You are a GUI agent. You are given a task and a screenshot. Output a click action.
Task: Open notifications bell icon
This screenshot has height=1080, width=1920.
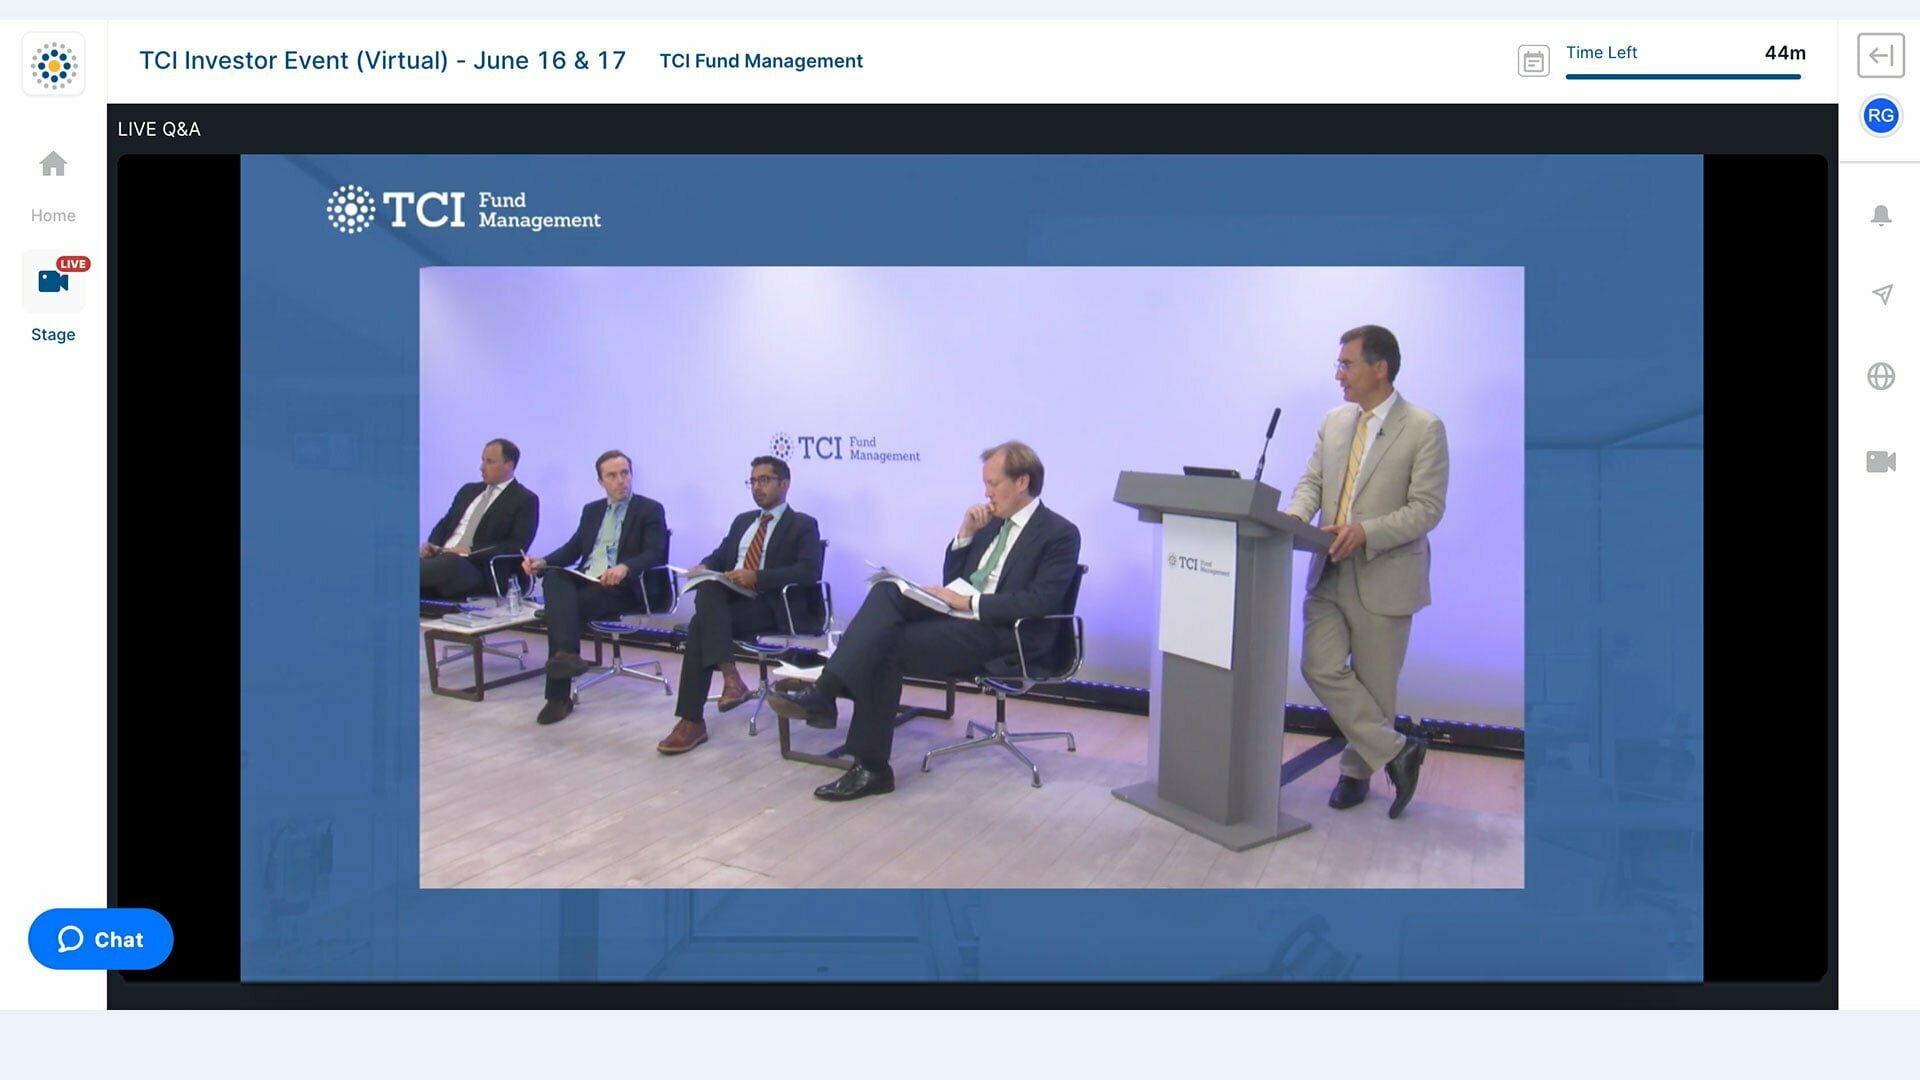tap(1881, 215)
